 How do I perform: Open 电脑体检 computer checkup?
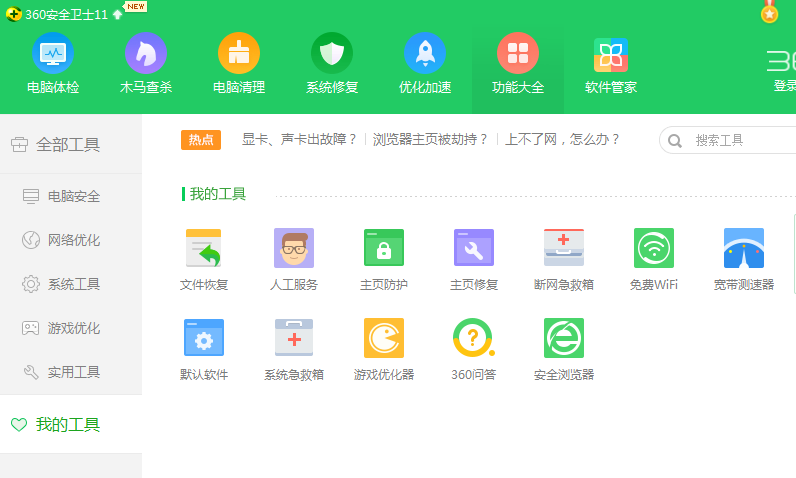click(x=53, y=64)
